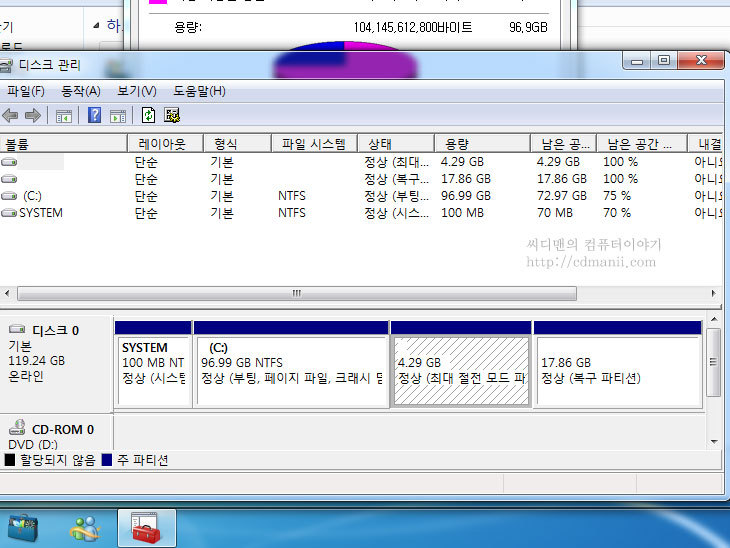Toggle the console tree pane icon
This screenshot has height=548, width=730.
point(63,116)
